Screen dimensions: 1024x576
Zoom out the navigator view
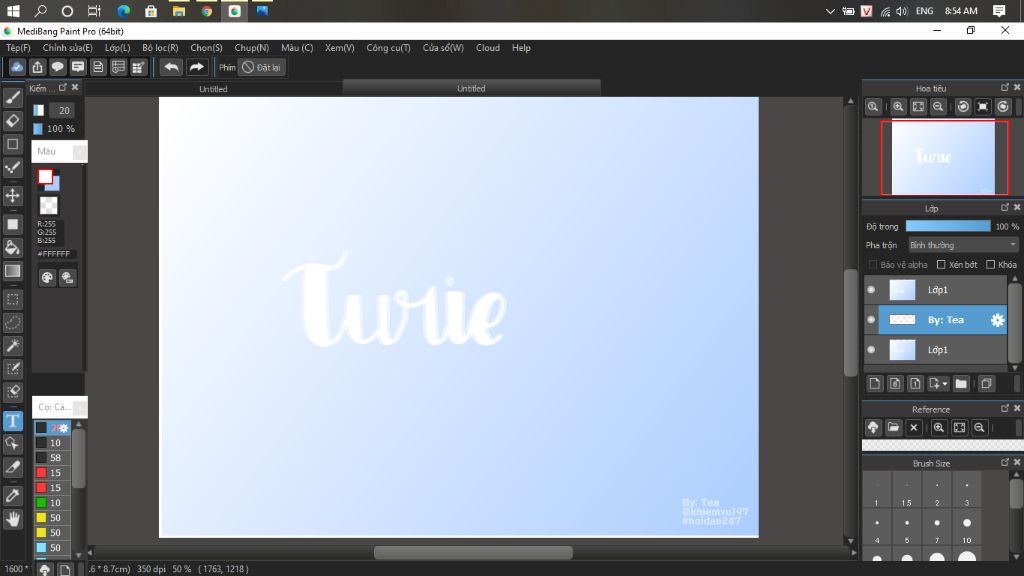(938, 107)
